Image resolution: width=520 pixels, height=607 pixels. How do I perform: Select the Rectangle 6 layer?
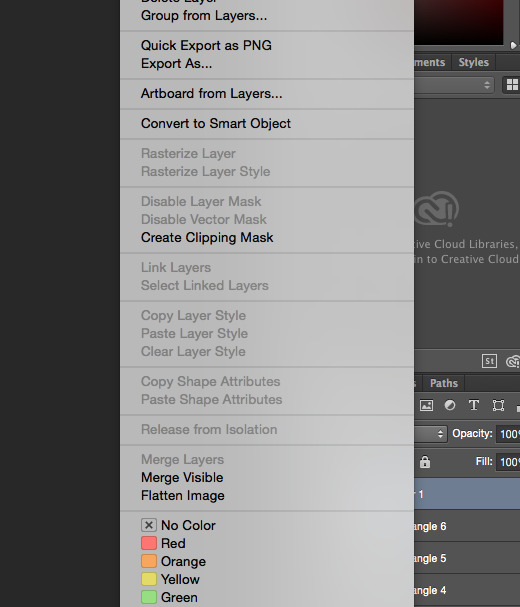point(467,526)
